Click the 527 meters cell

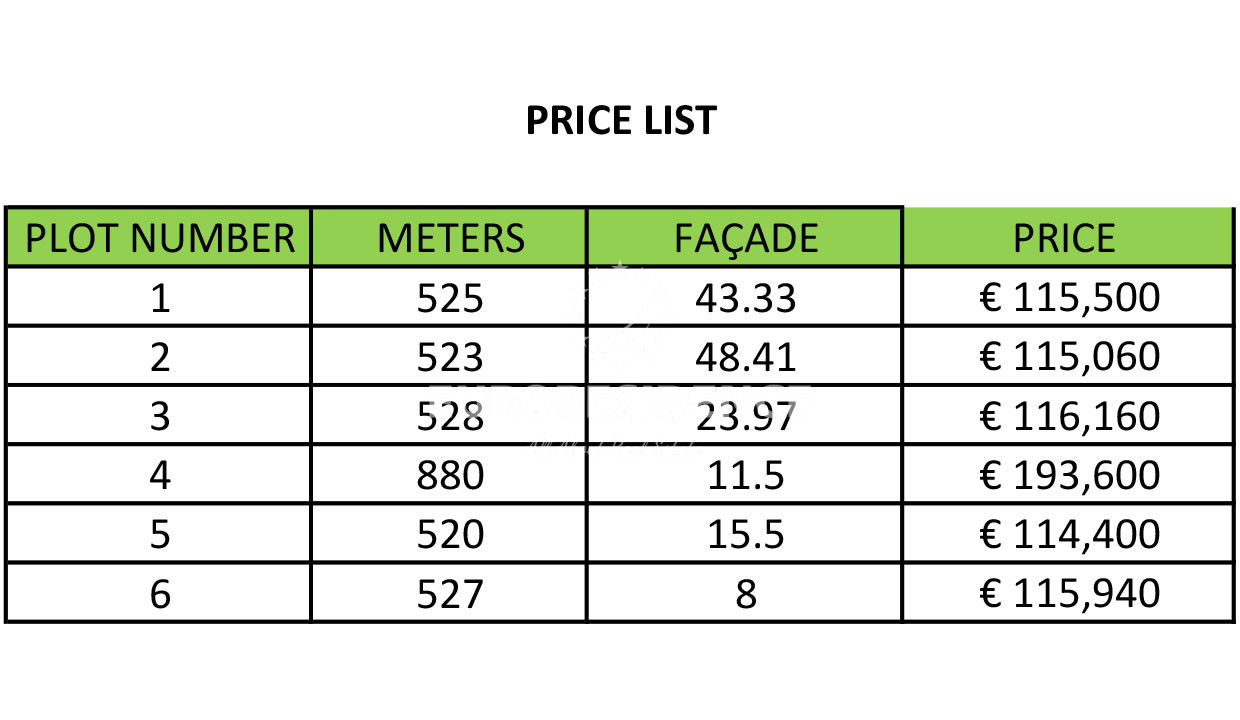[x=450, y=592]
